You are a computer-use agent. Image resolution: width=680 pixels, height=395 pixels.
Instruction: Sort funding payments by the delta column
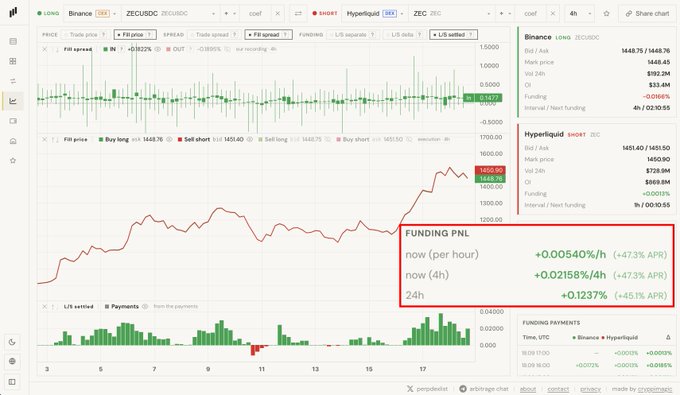(668, 337)
